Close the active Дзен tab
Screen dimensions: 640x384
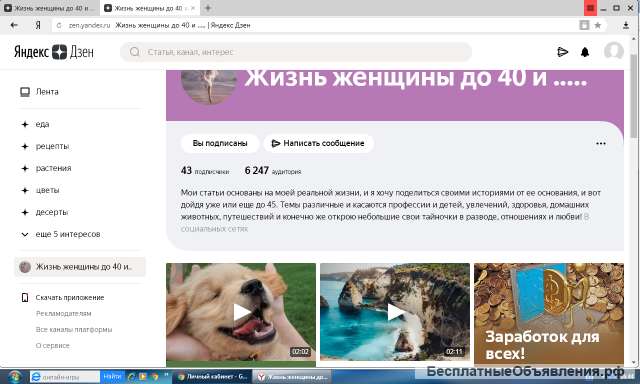[193, 8]
